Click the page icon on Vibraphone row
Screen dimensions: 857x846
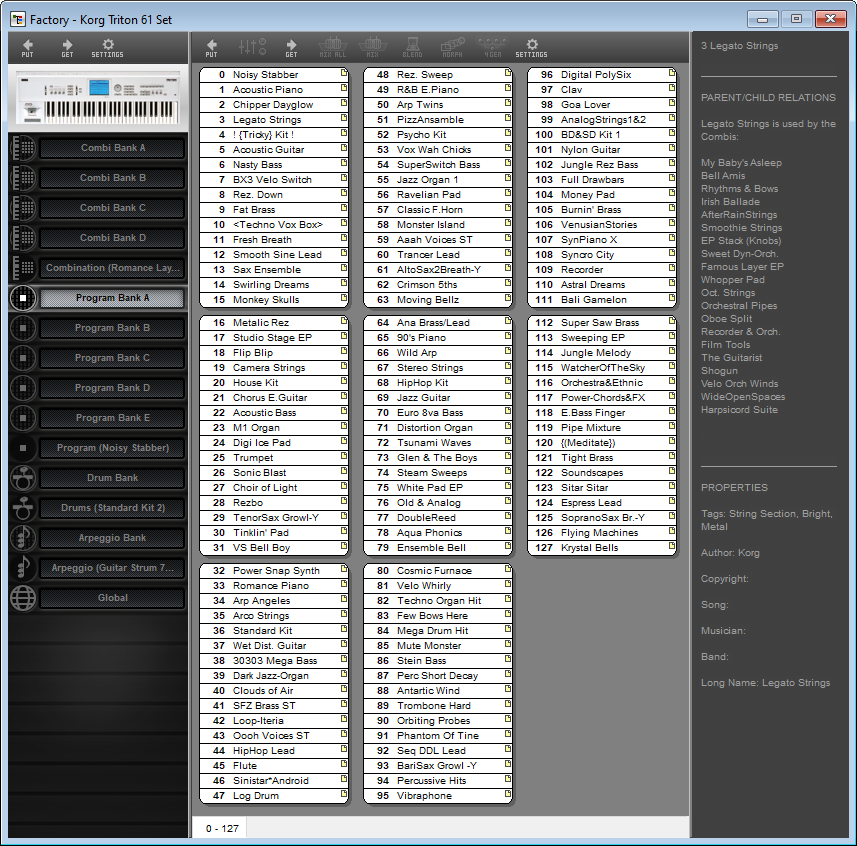(508, 794)
